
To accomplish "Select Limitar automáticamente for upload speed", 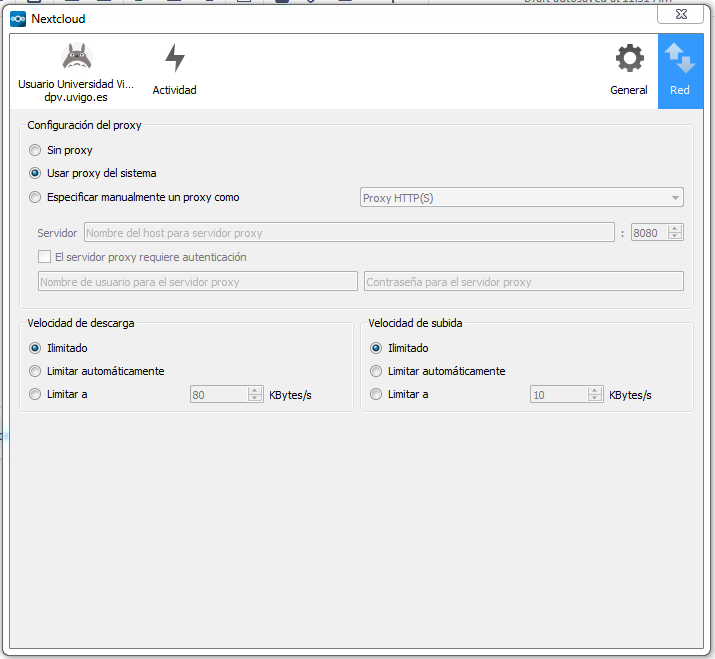I will click(x=376, y=371).
